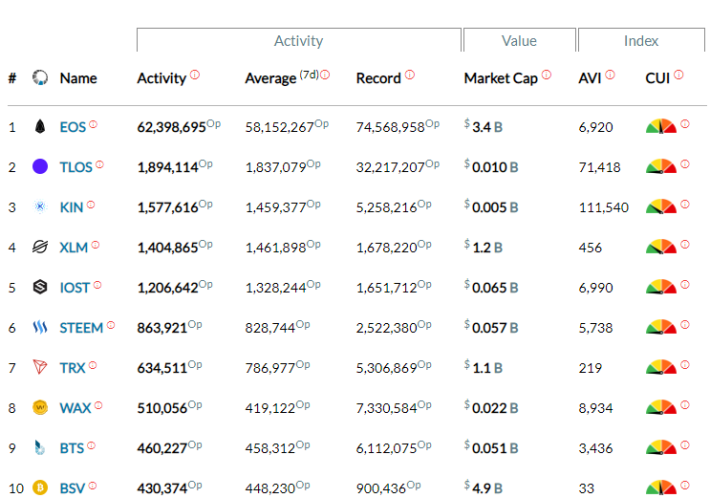Open the KIN link
Image resolution: width=710 pixels, height=498 pixels.
(x=72, y=207)
